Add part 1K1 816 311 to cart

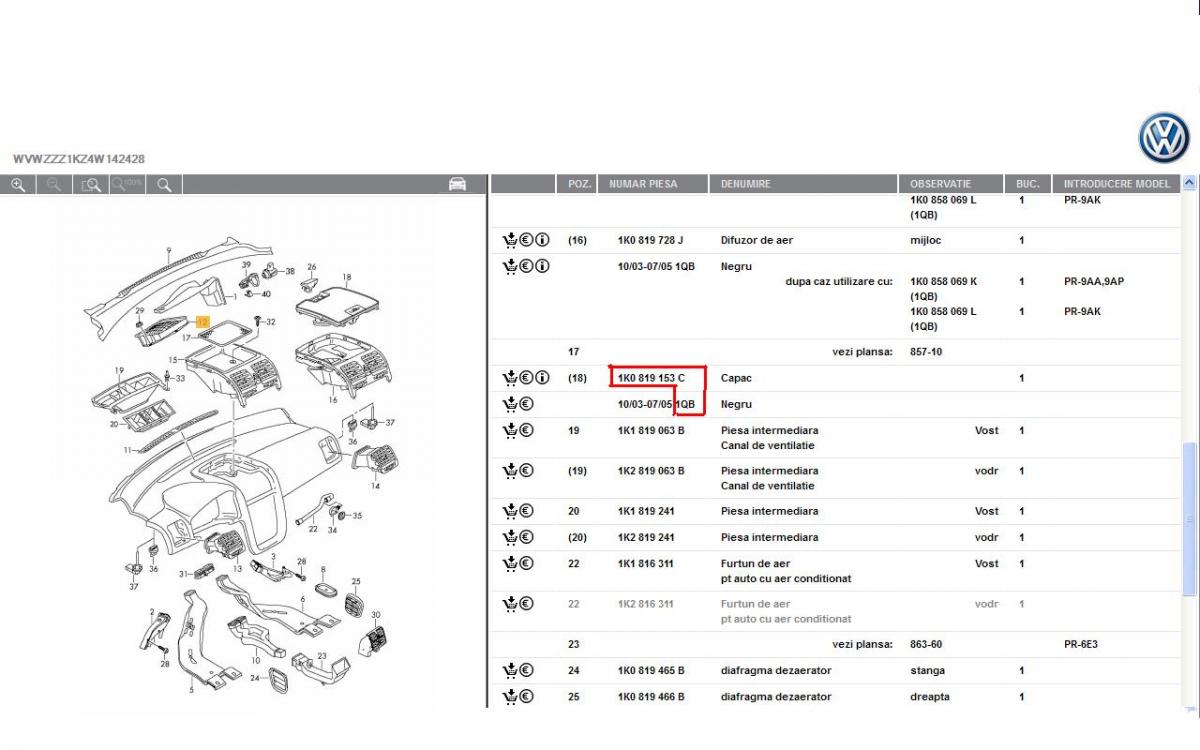coord(509,564)
